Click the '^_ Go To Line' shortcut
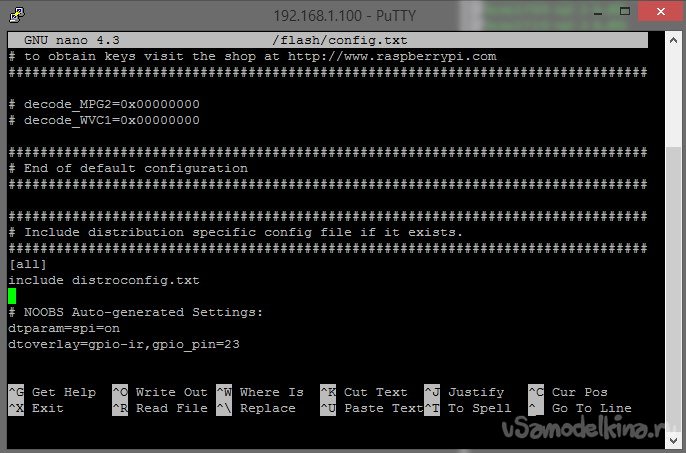 580,408
